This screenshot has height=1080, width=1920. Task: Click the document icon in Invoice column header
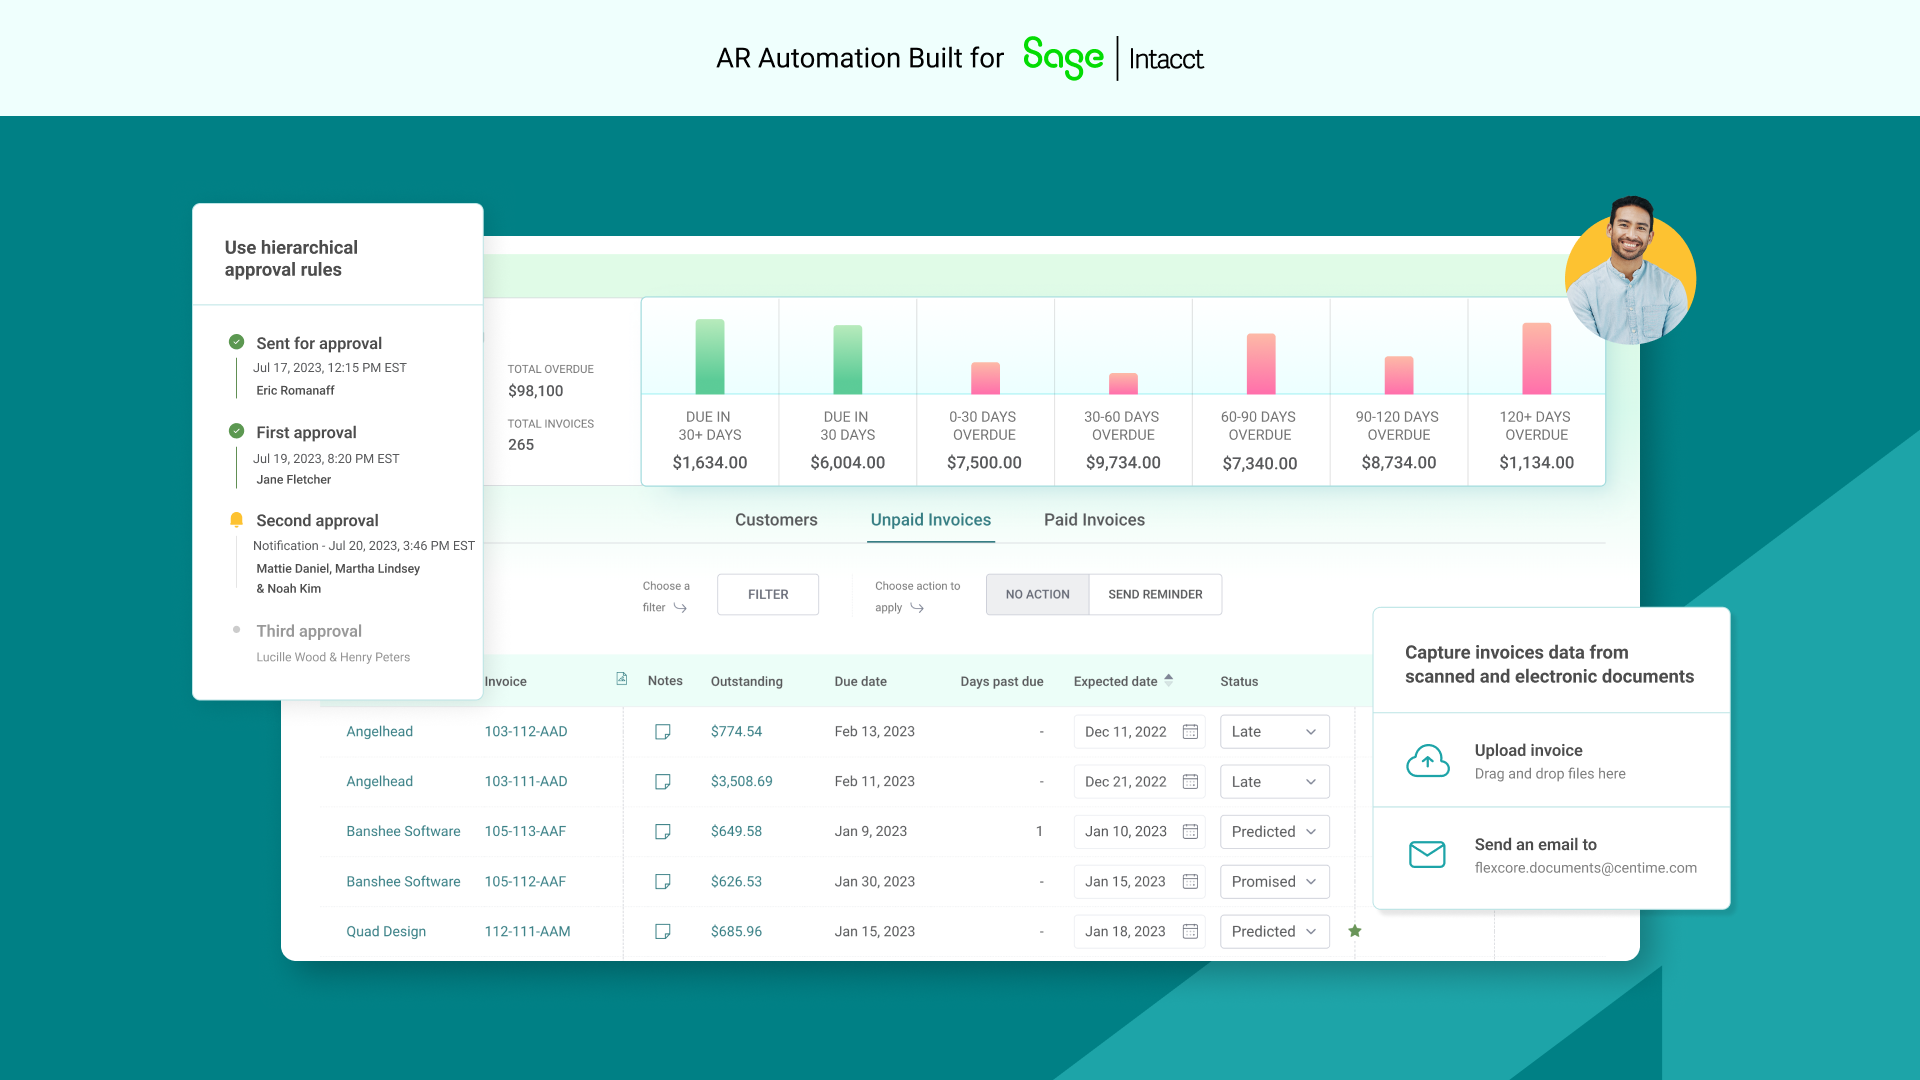coord(621,679)
